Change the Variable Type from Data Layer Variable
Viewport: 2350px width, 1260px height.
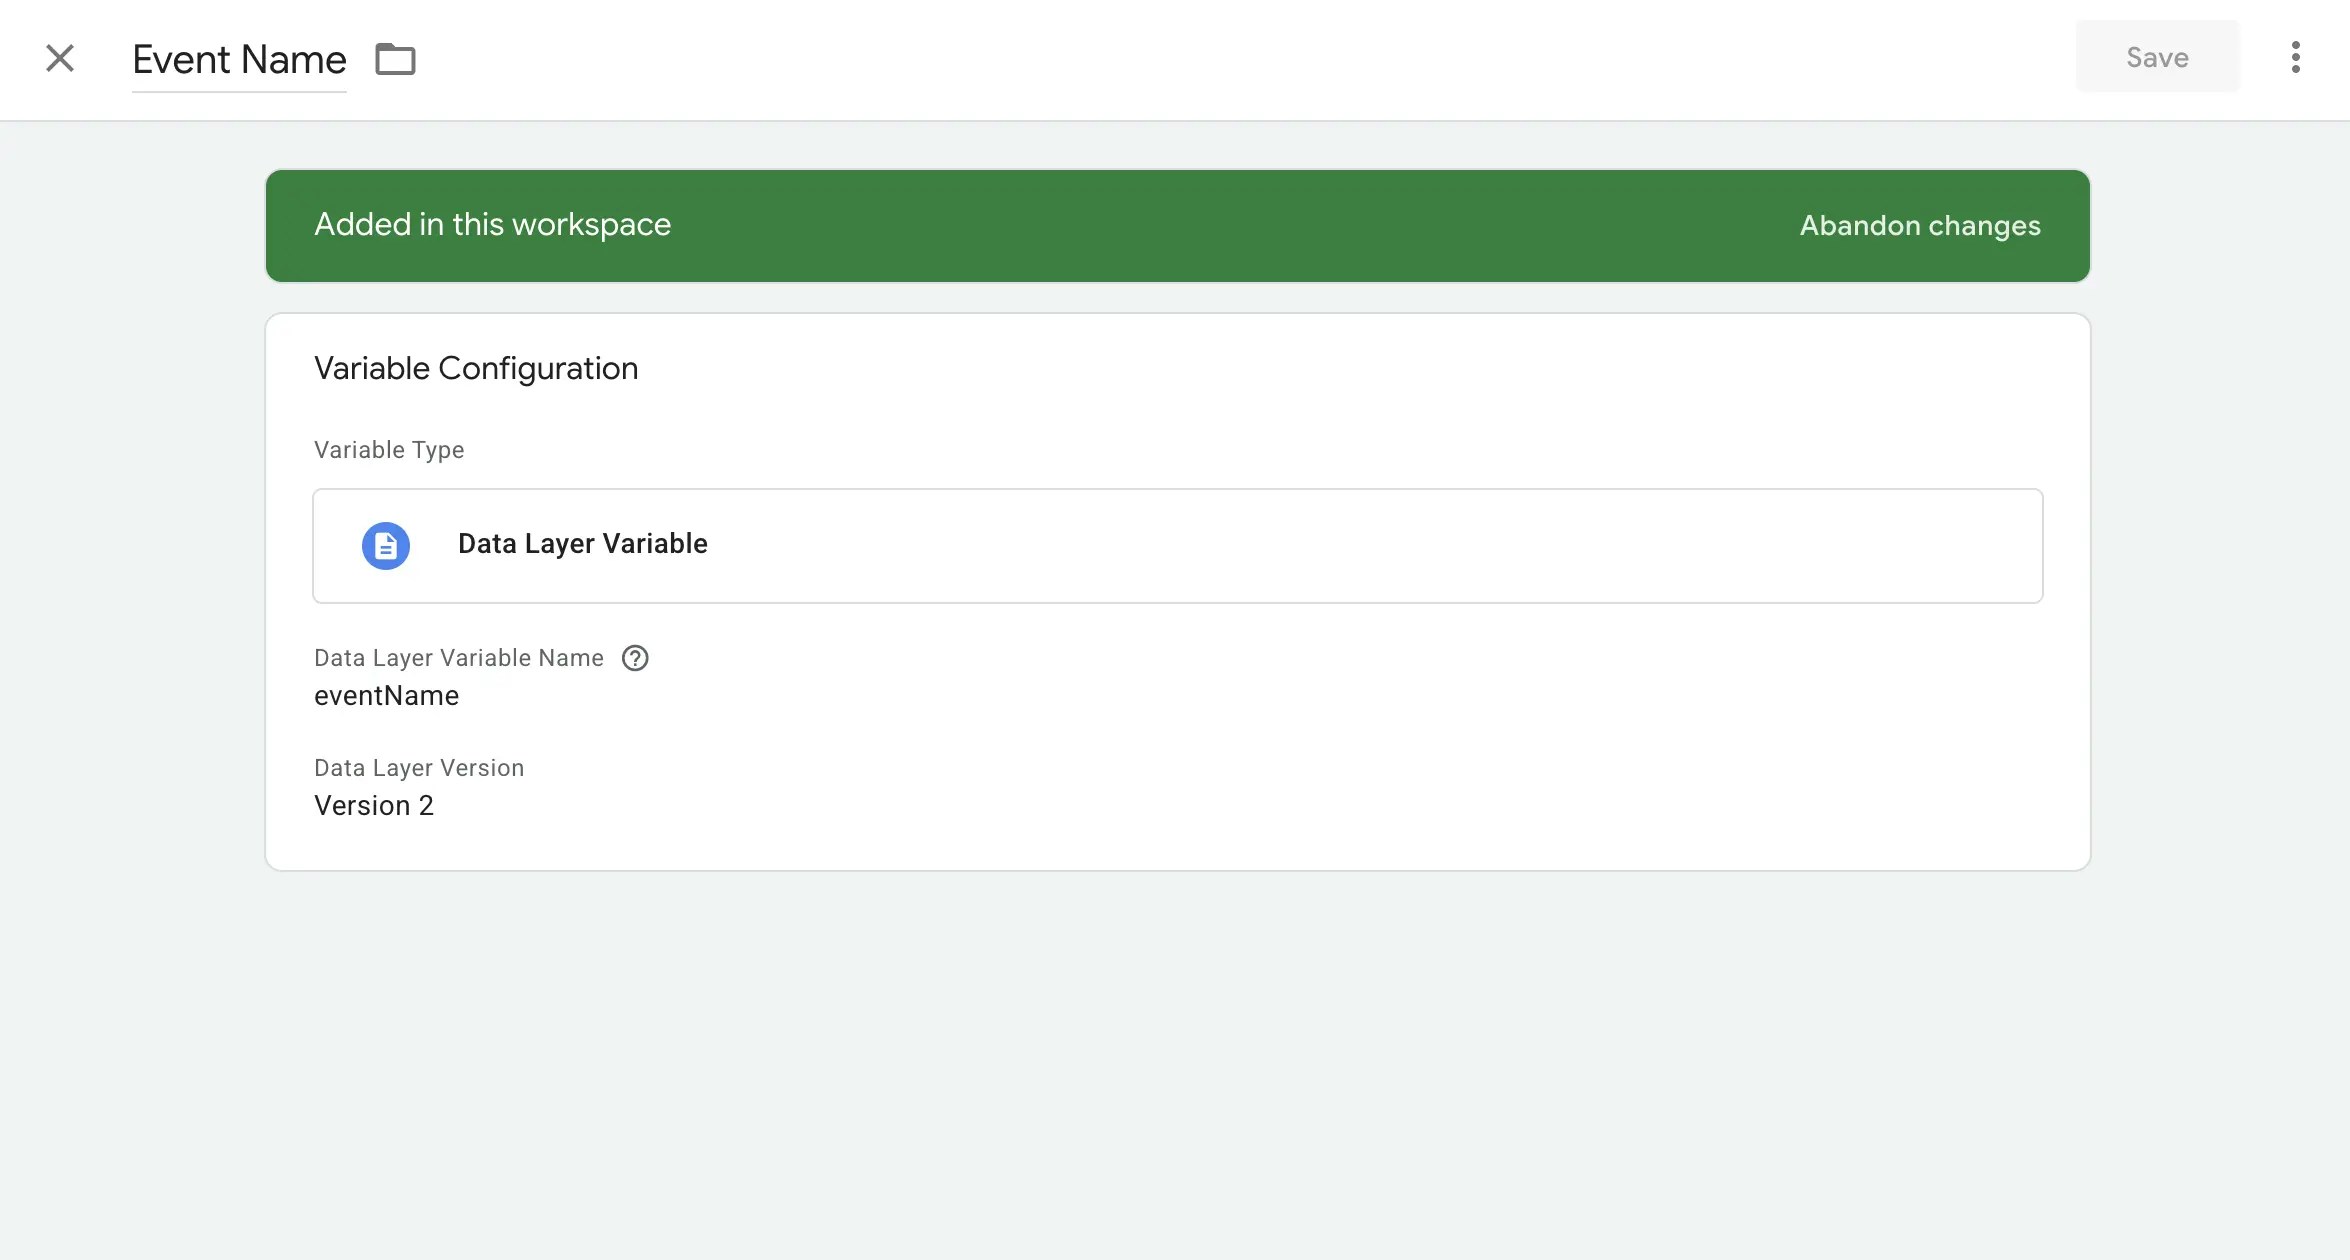[x=1177, y=546]
